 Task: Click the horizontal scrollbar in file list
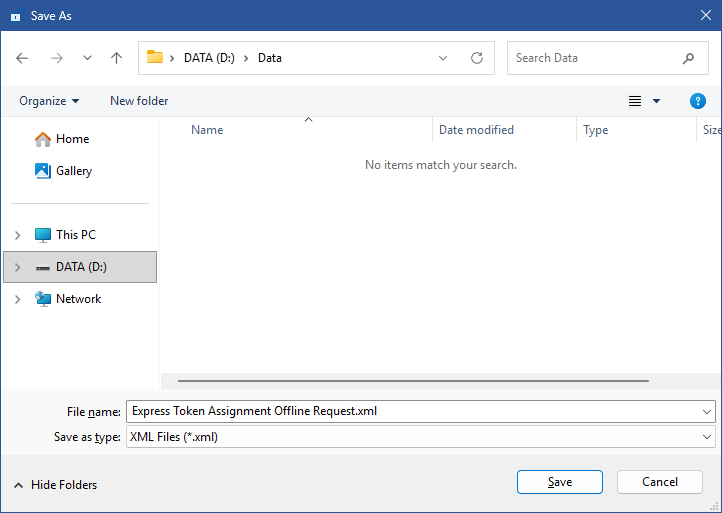(413, 381)
